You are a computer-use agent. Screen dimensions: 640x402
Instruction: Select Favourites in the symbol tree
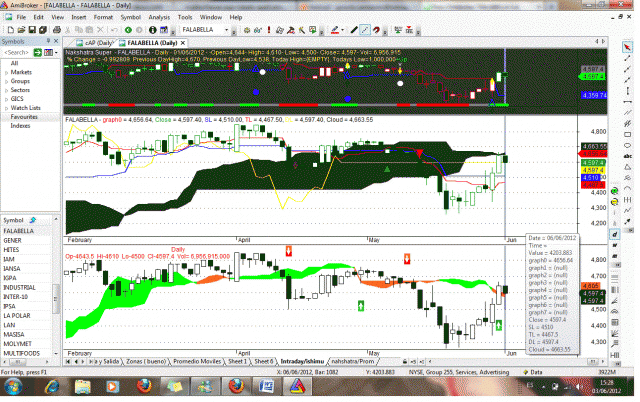coord(24,117)
